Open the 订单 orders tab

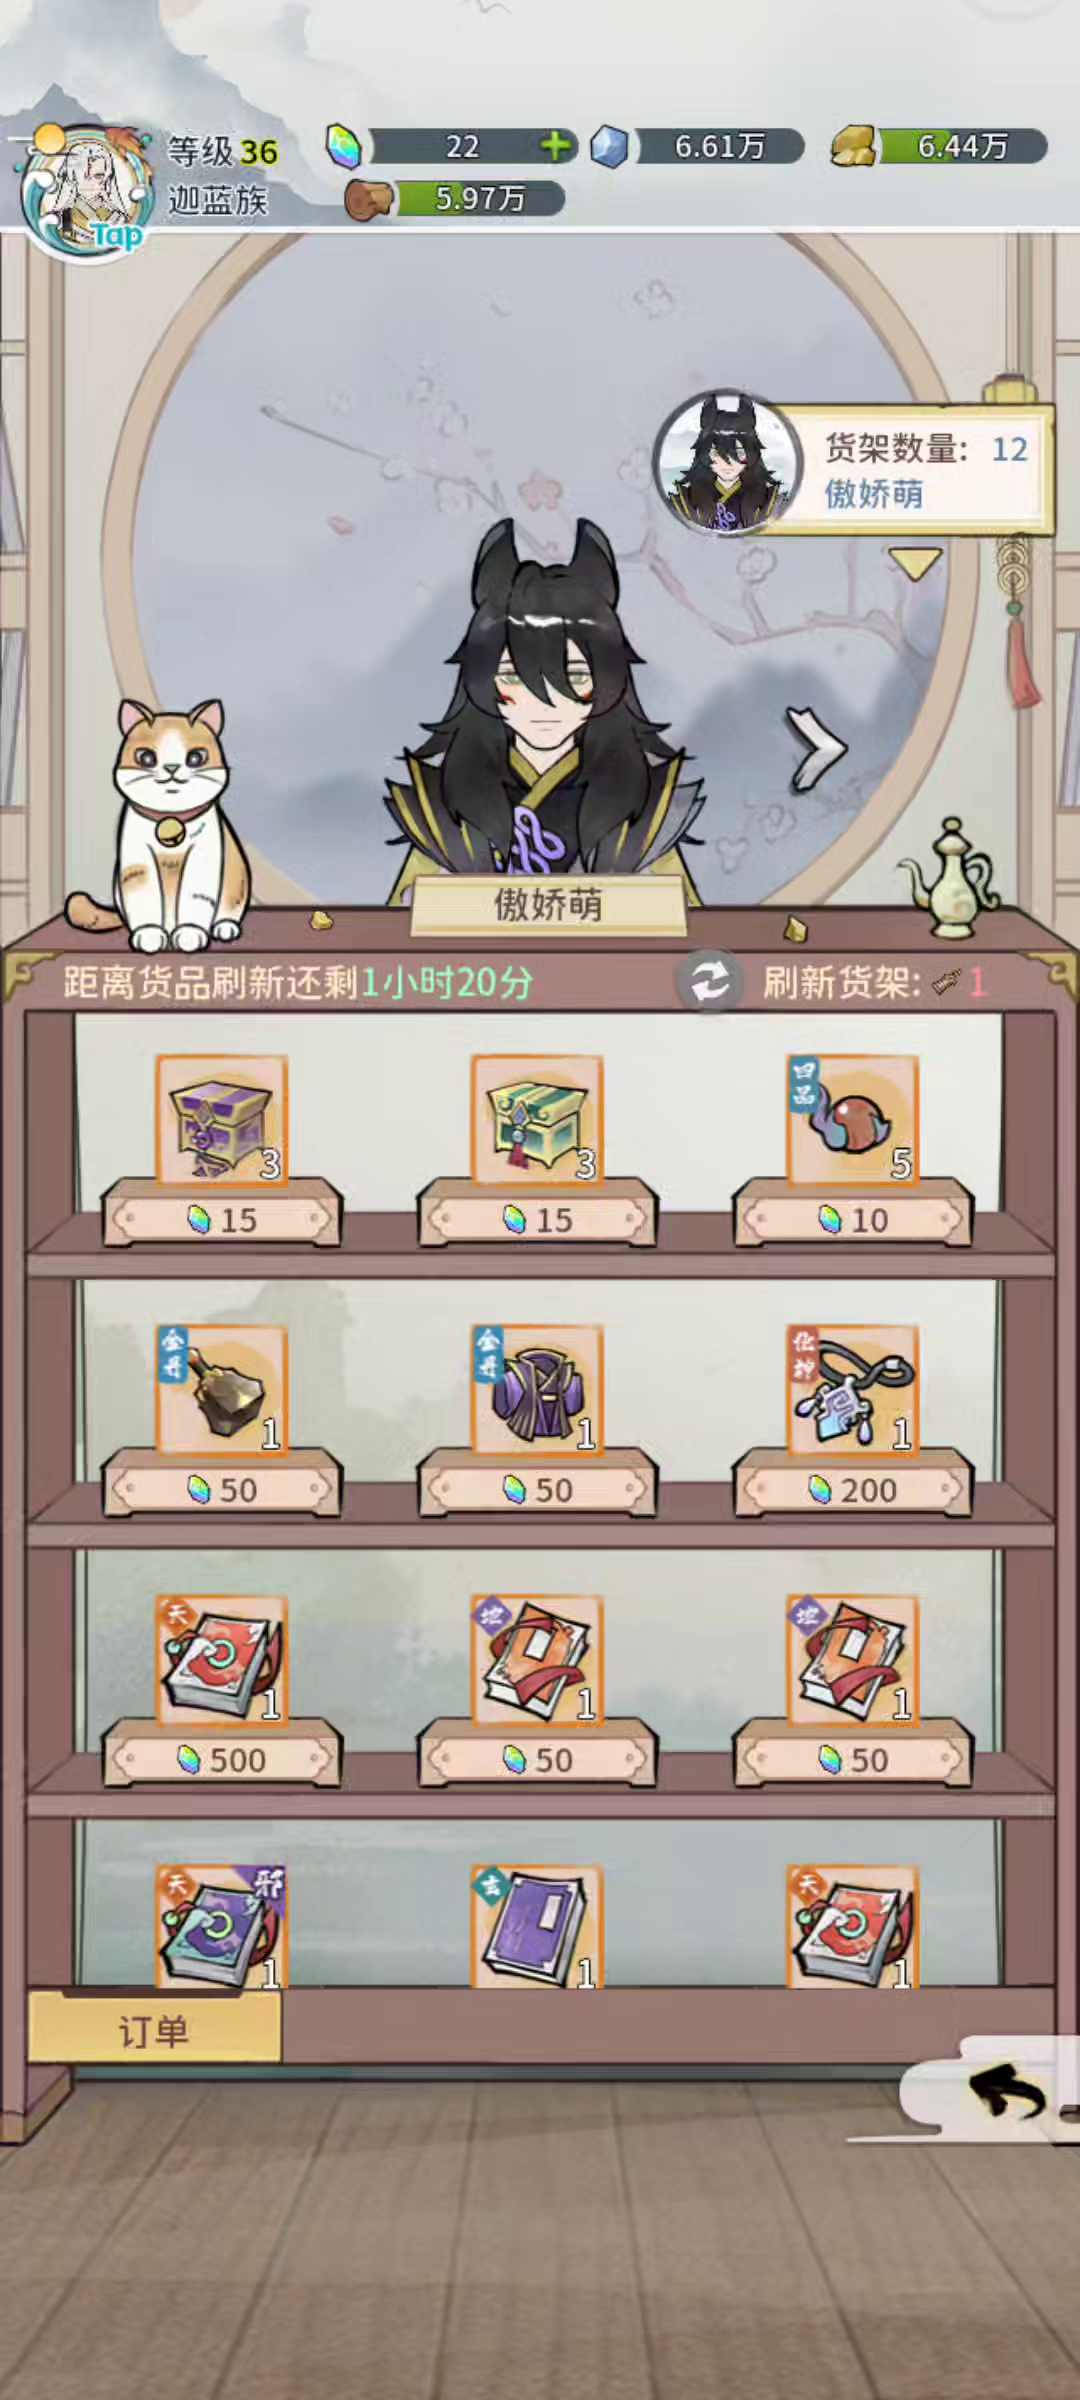pos(154,2031)
